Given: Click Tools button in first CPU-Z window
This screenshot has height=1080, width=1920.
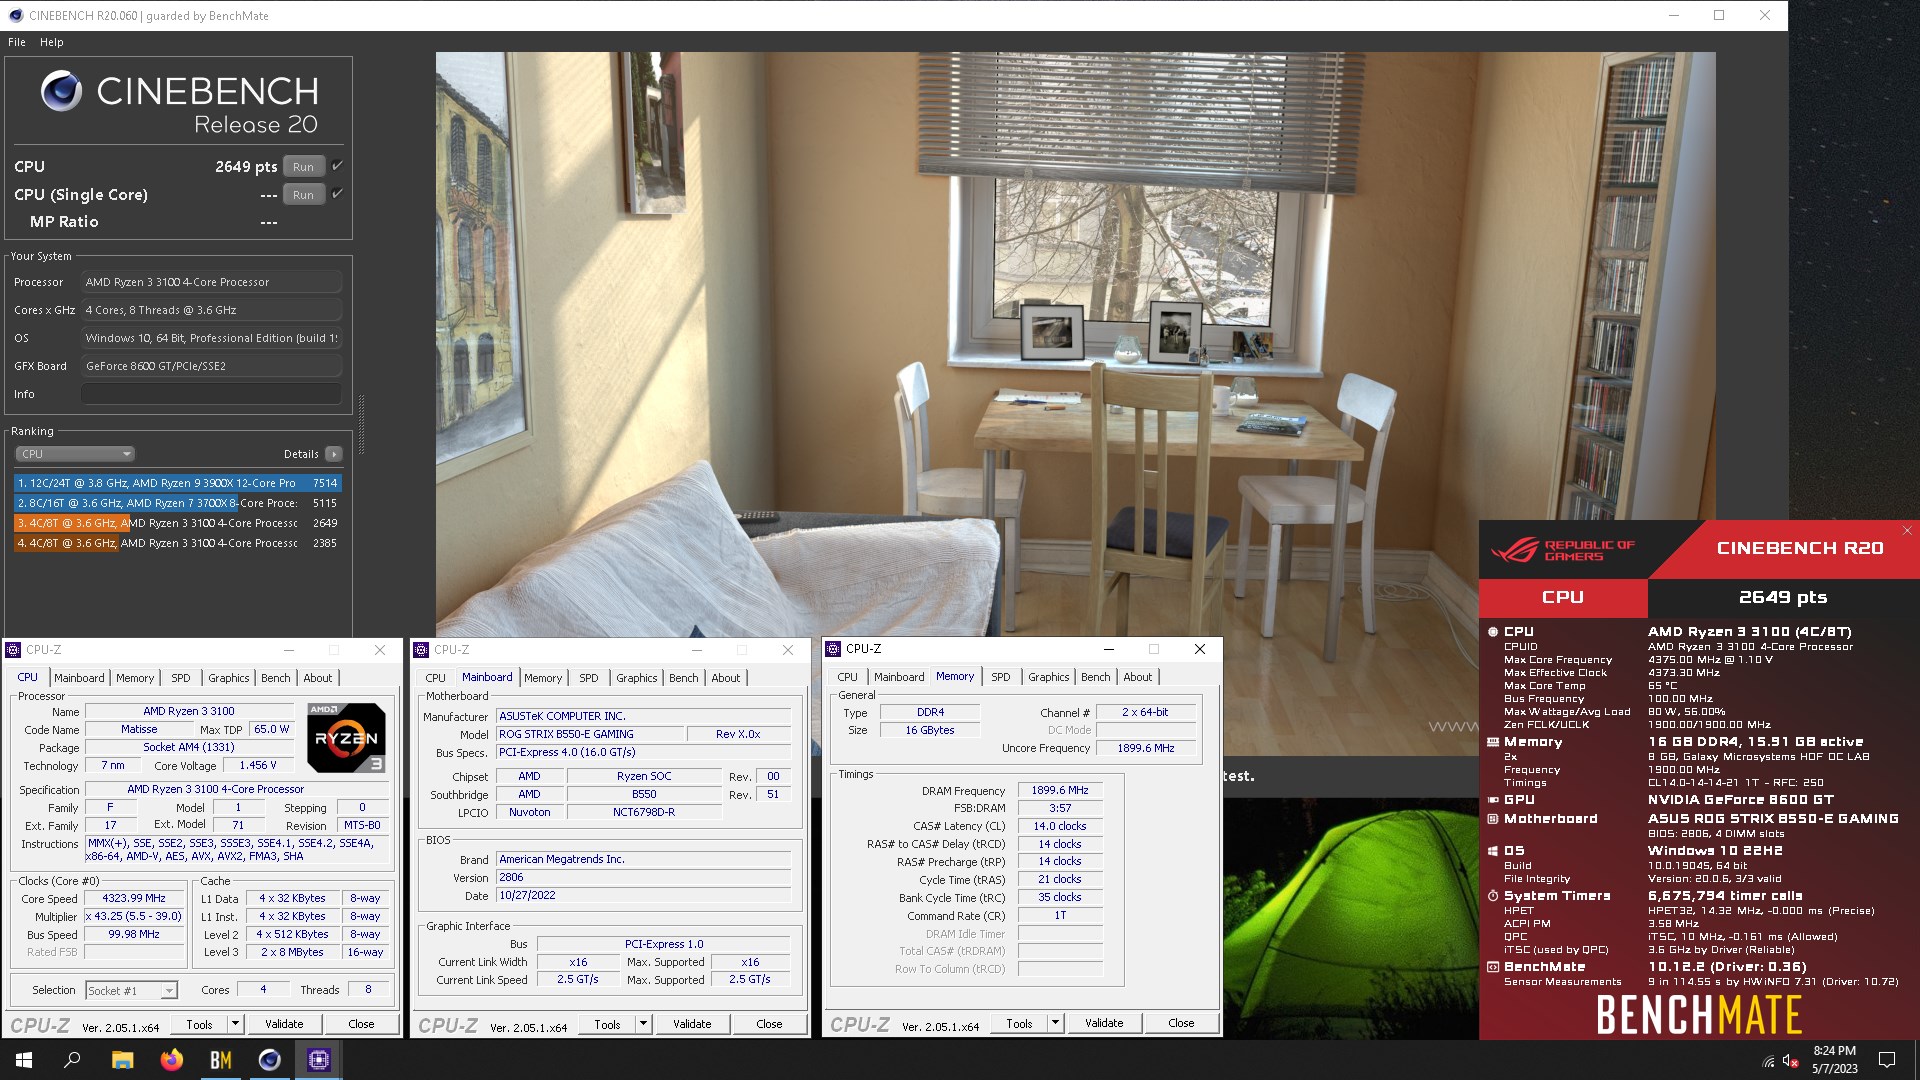Looking at the screenshot, I should point(199,1024).
